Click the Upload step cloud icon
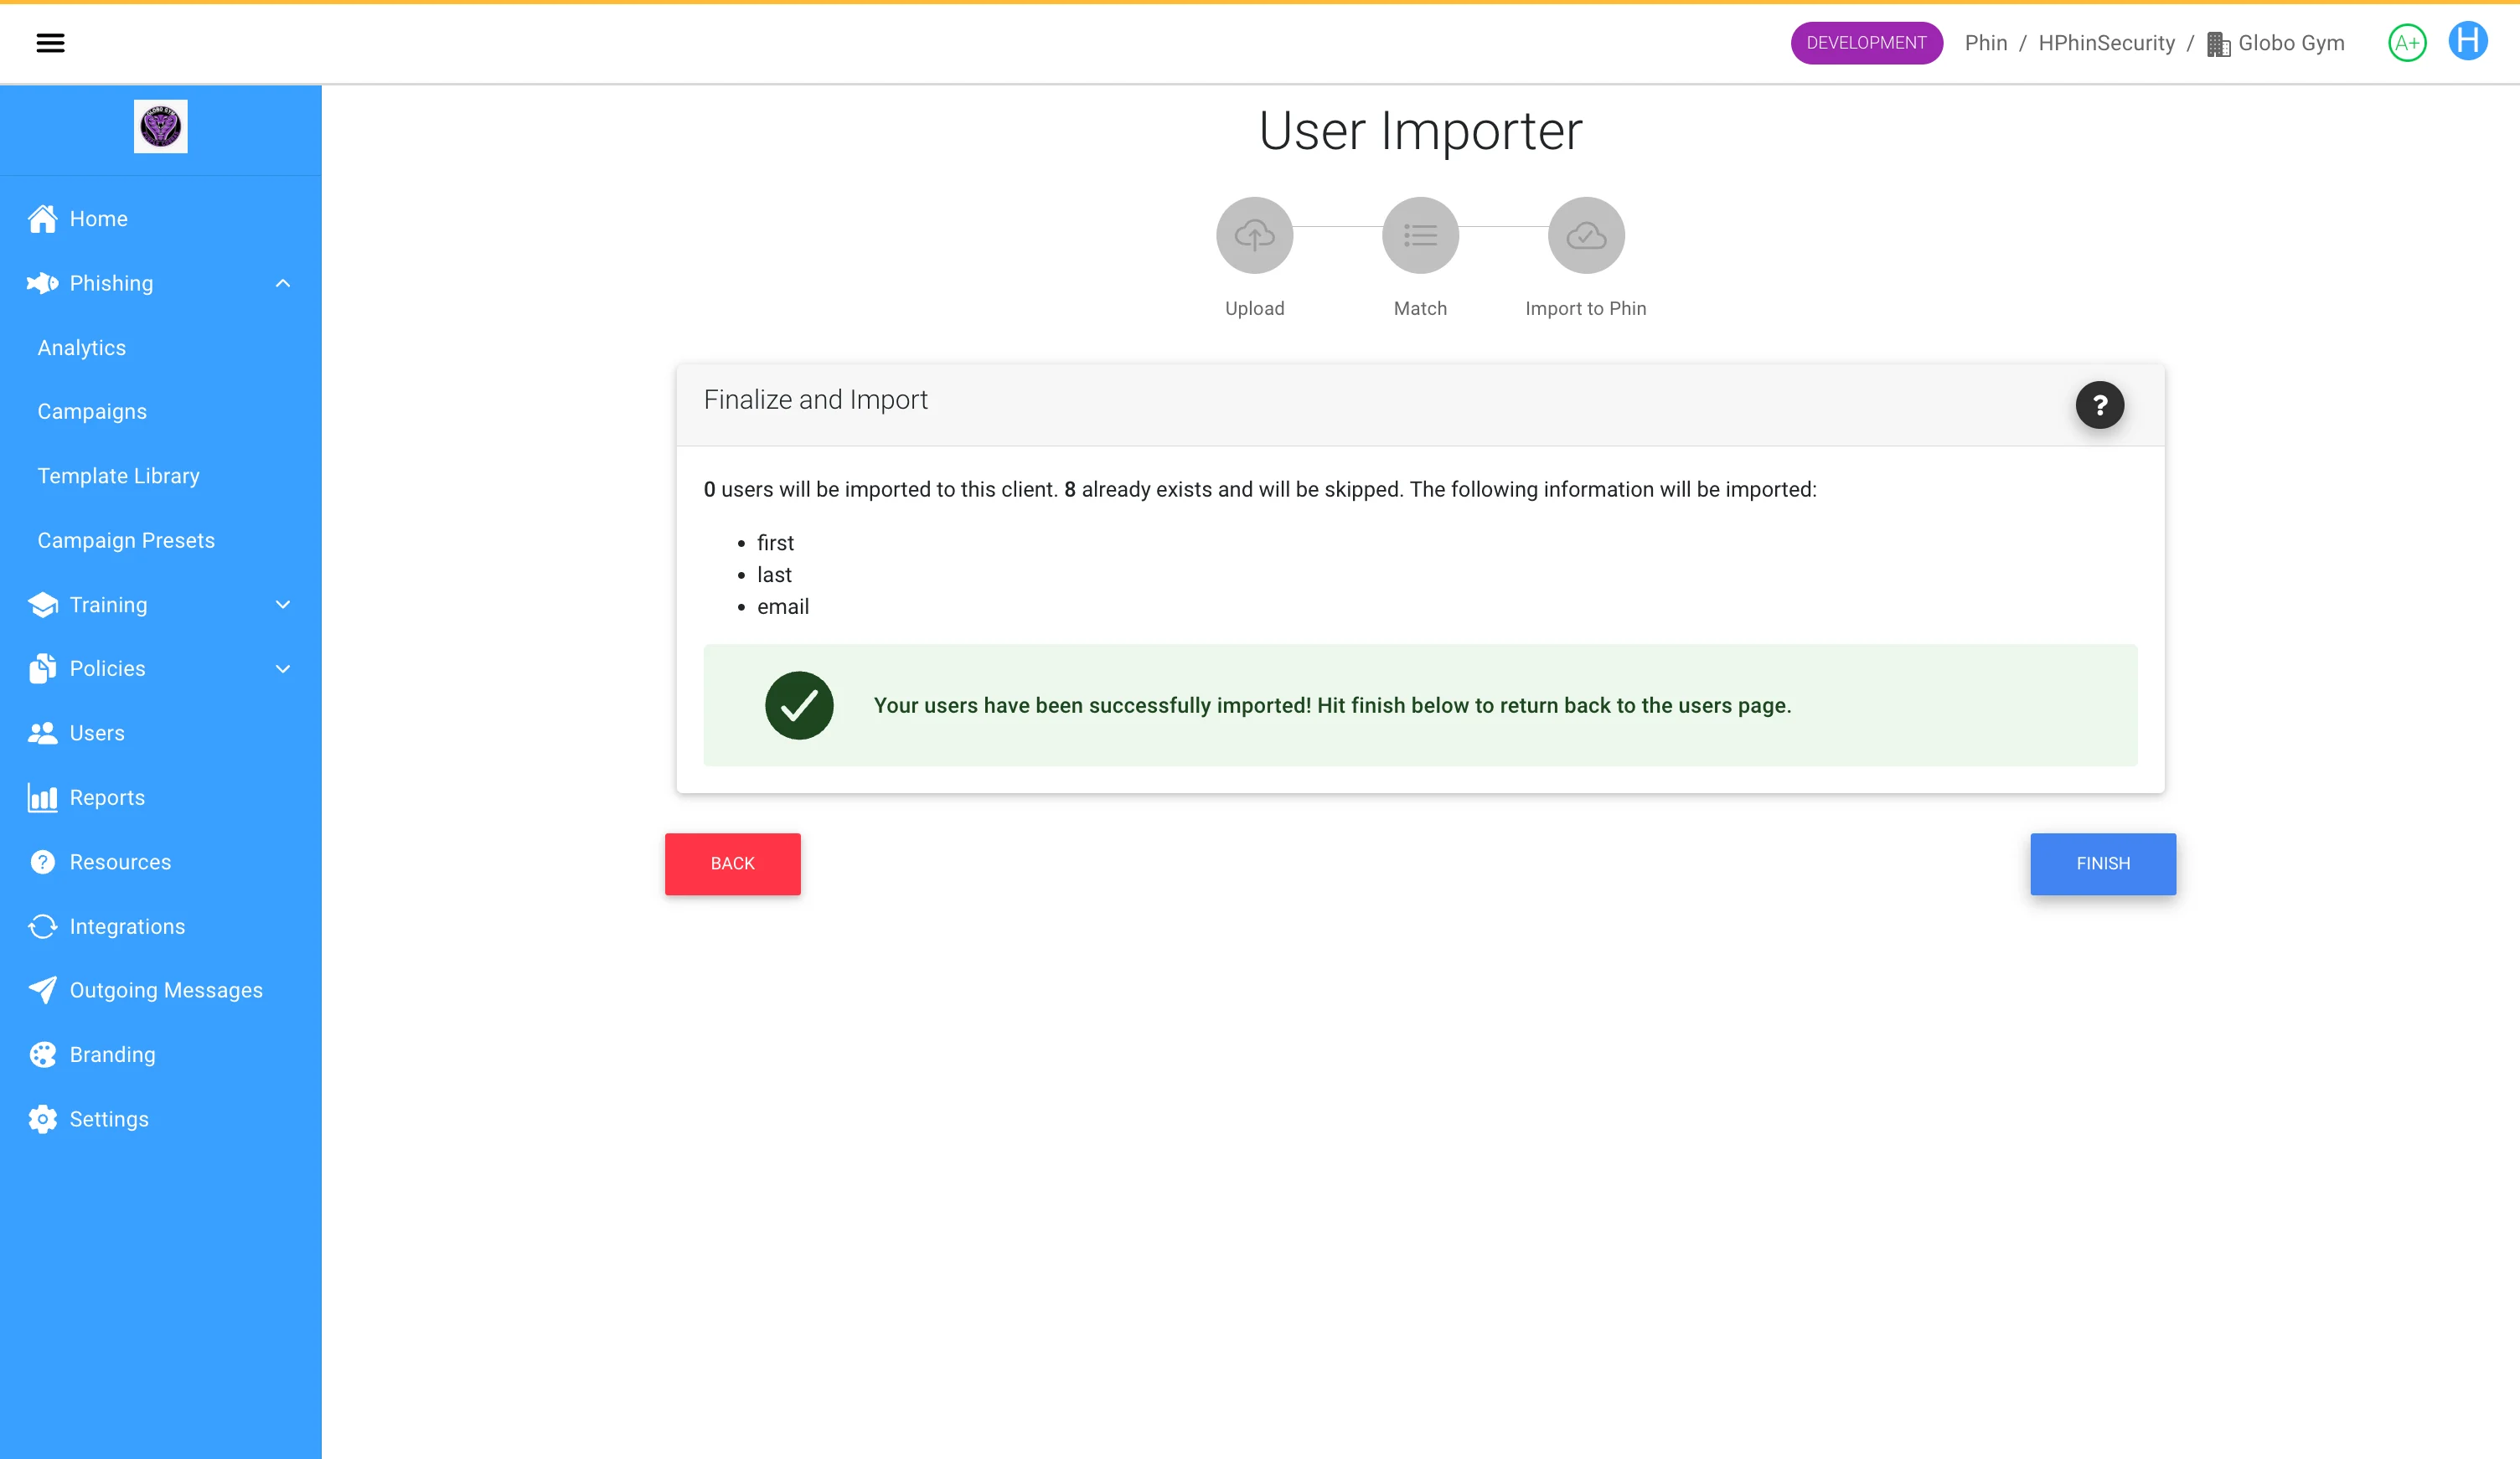The height and width of the screenshot is (1459, 2520). (1255, 236)
